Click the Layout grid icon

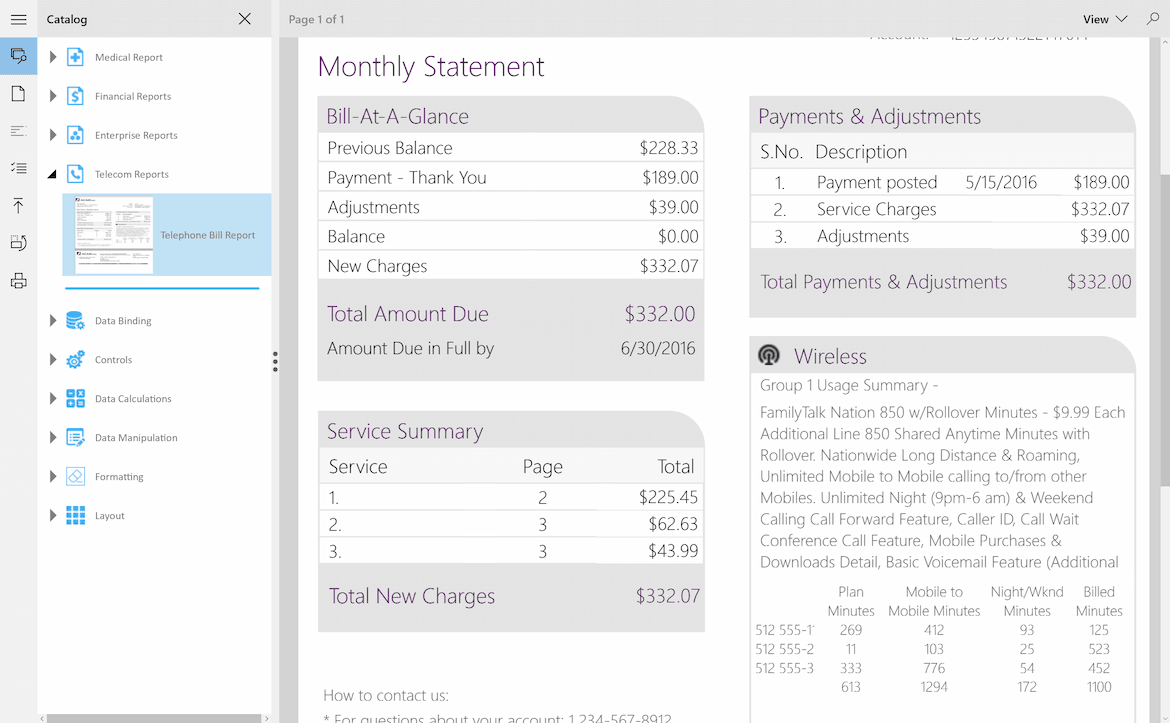[75, 515]
